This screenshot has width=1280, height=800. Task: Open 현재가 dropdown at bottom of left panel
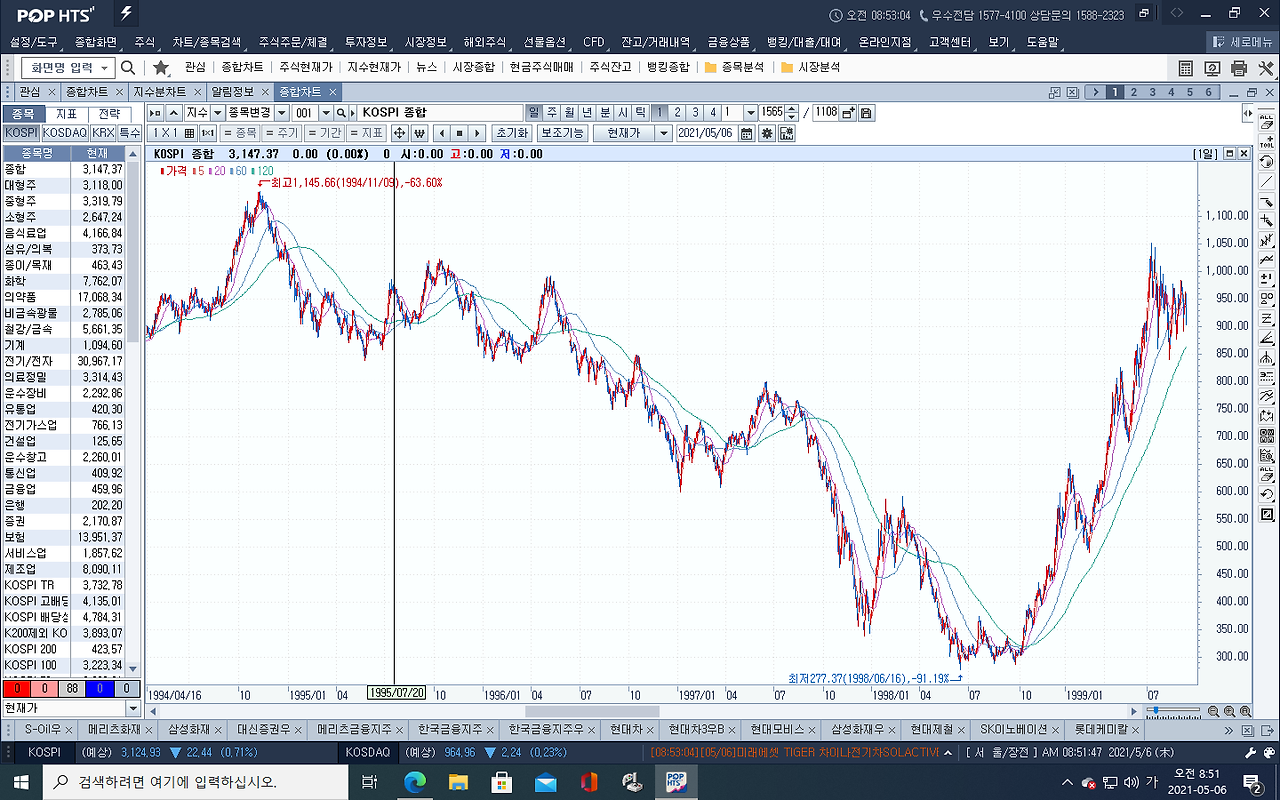(133, 708)
